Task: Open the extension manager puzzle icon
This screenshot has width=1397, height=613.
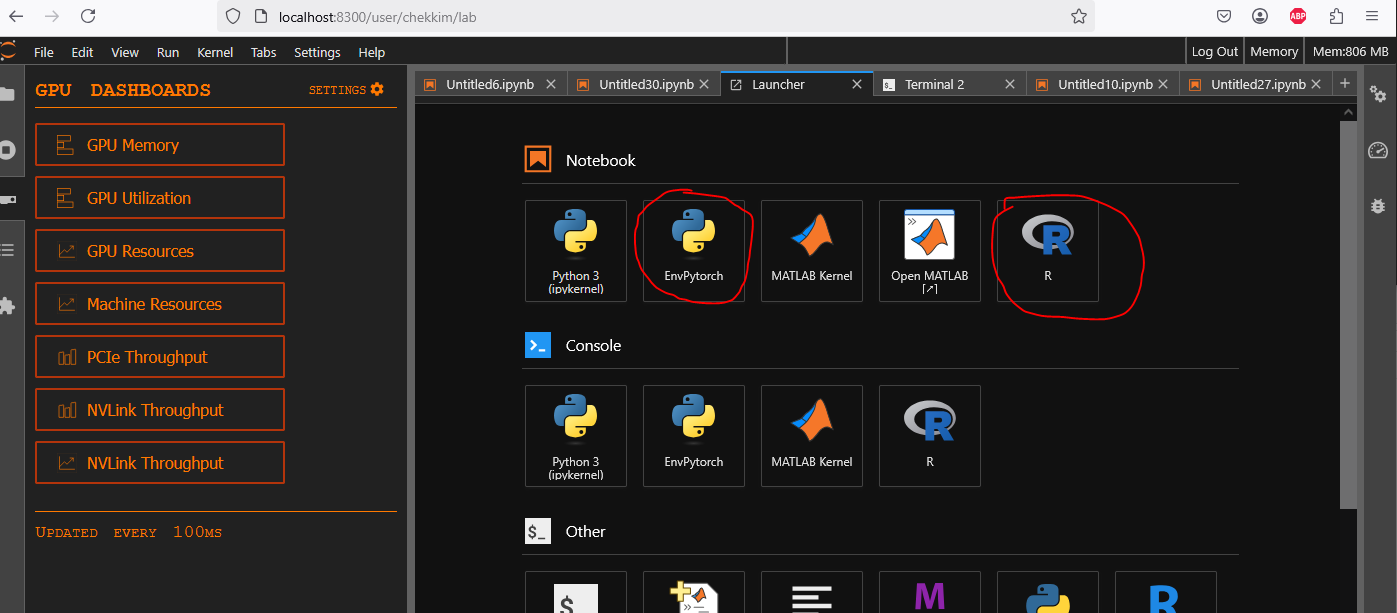Action: tap(7, 306)
